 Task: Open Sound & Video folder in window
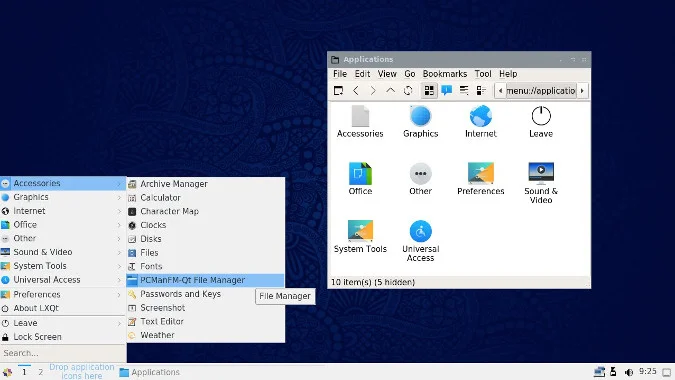click(541, 183)
